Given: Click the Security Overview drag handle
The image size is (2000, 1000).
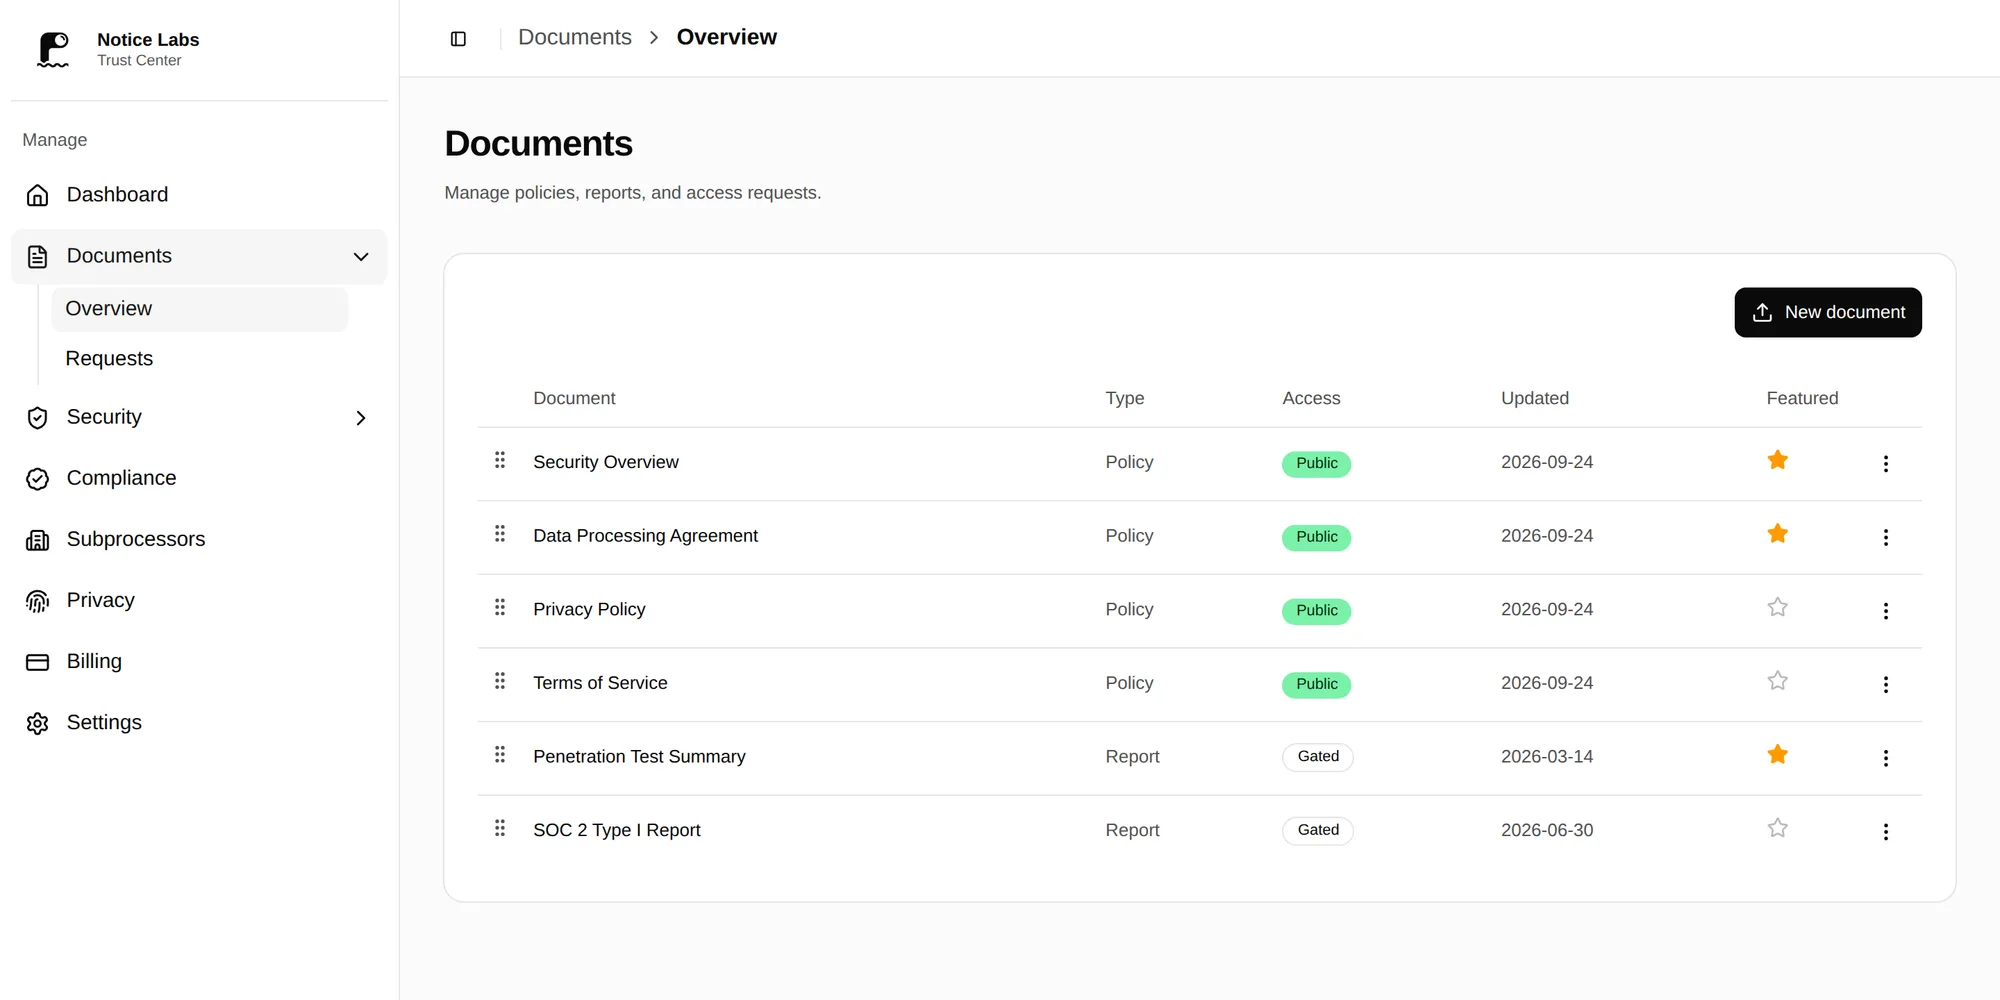Looking at the screenshot, I should (500, 460).
